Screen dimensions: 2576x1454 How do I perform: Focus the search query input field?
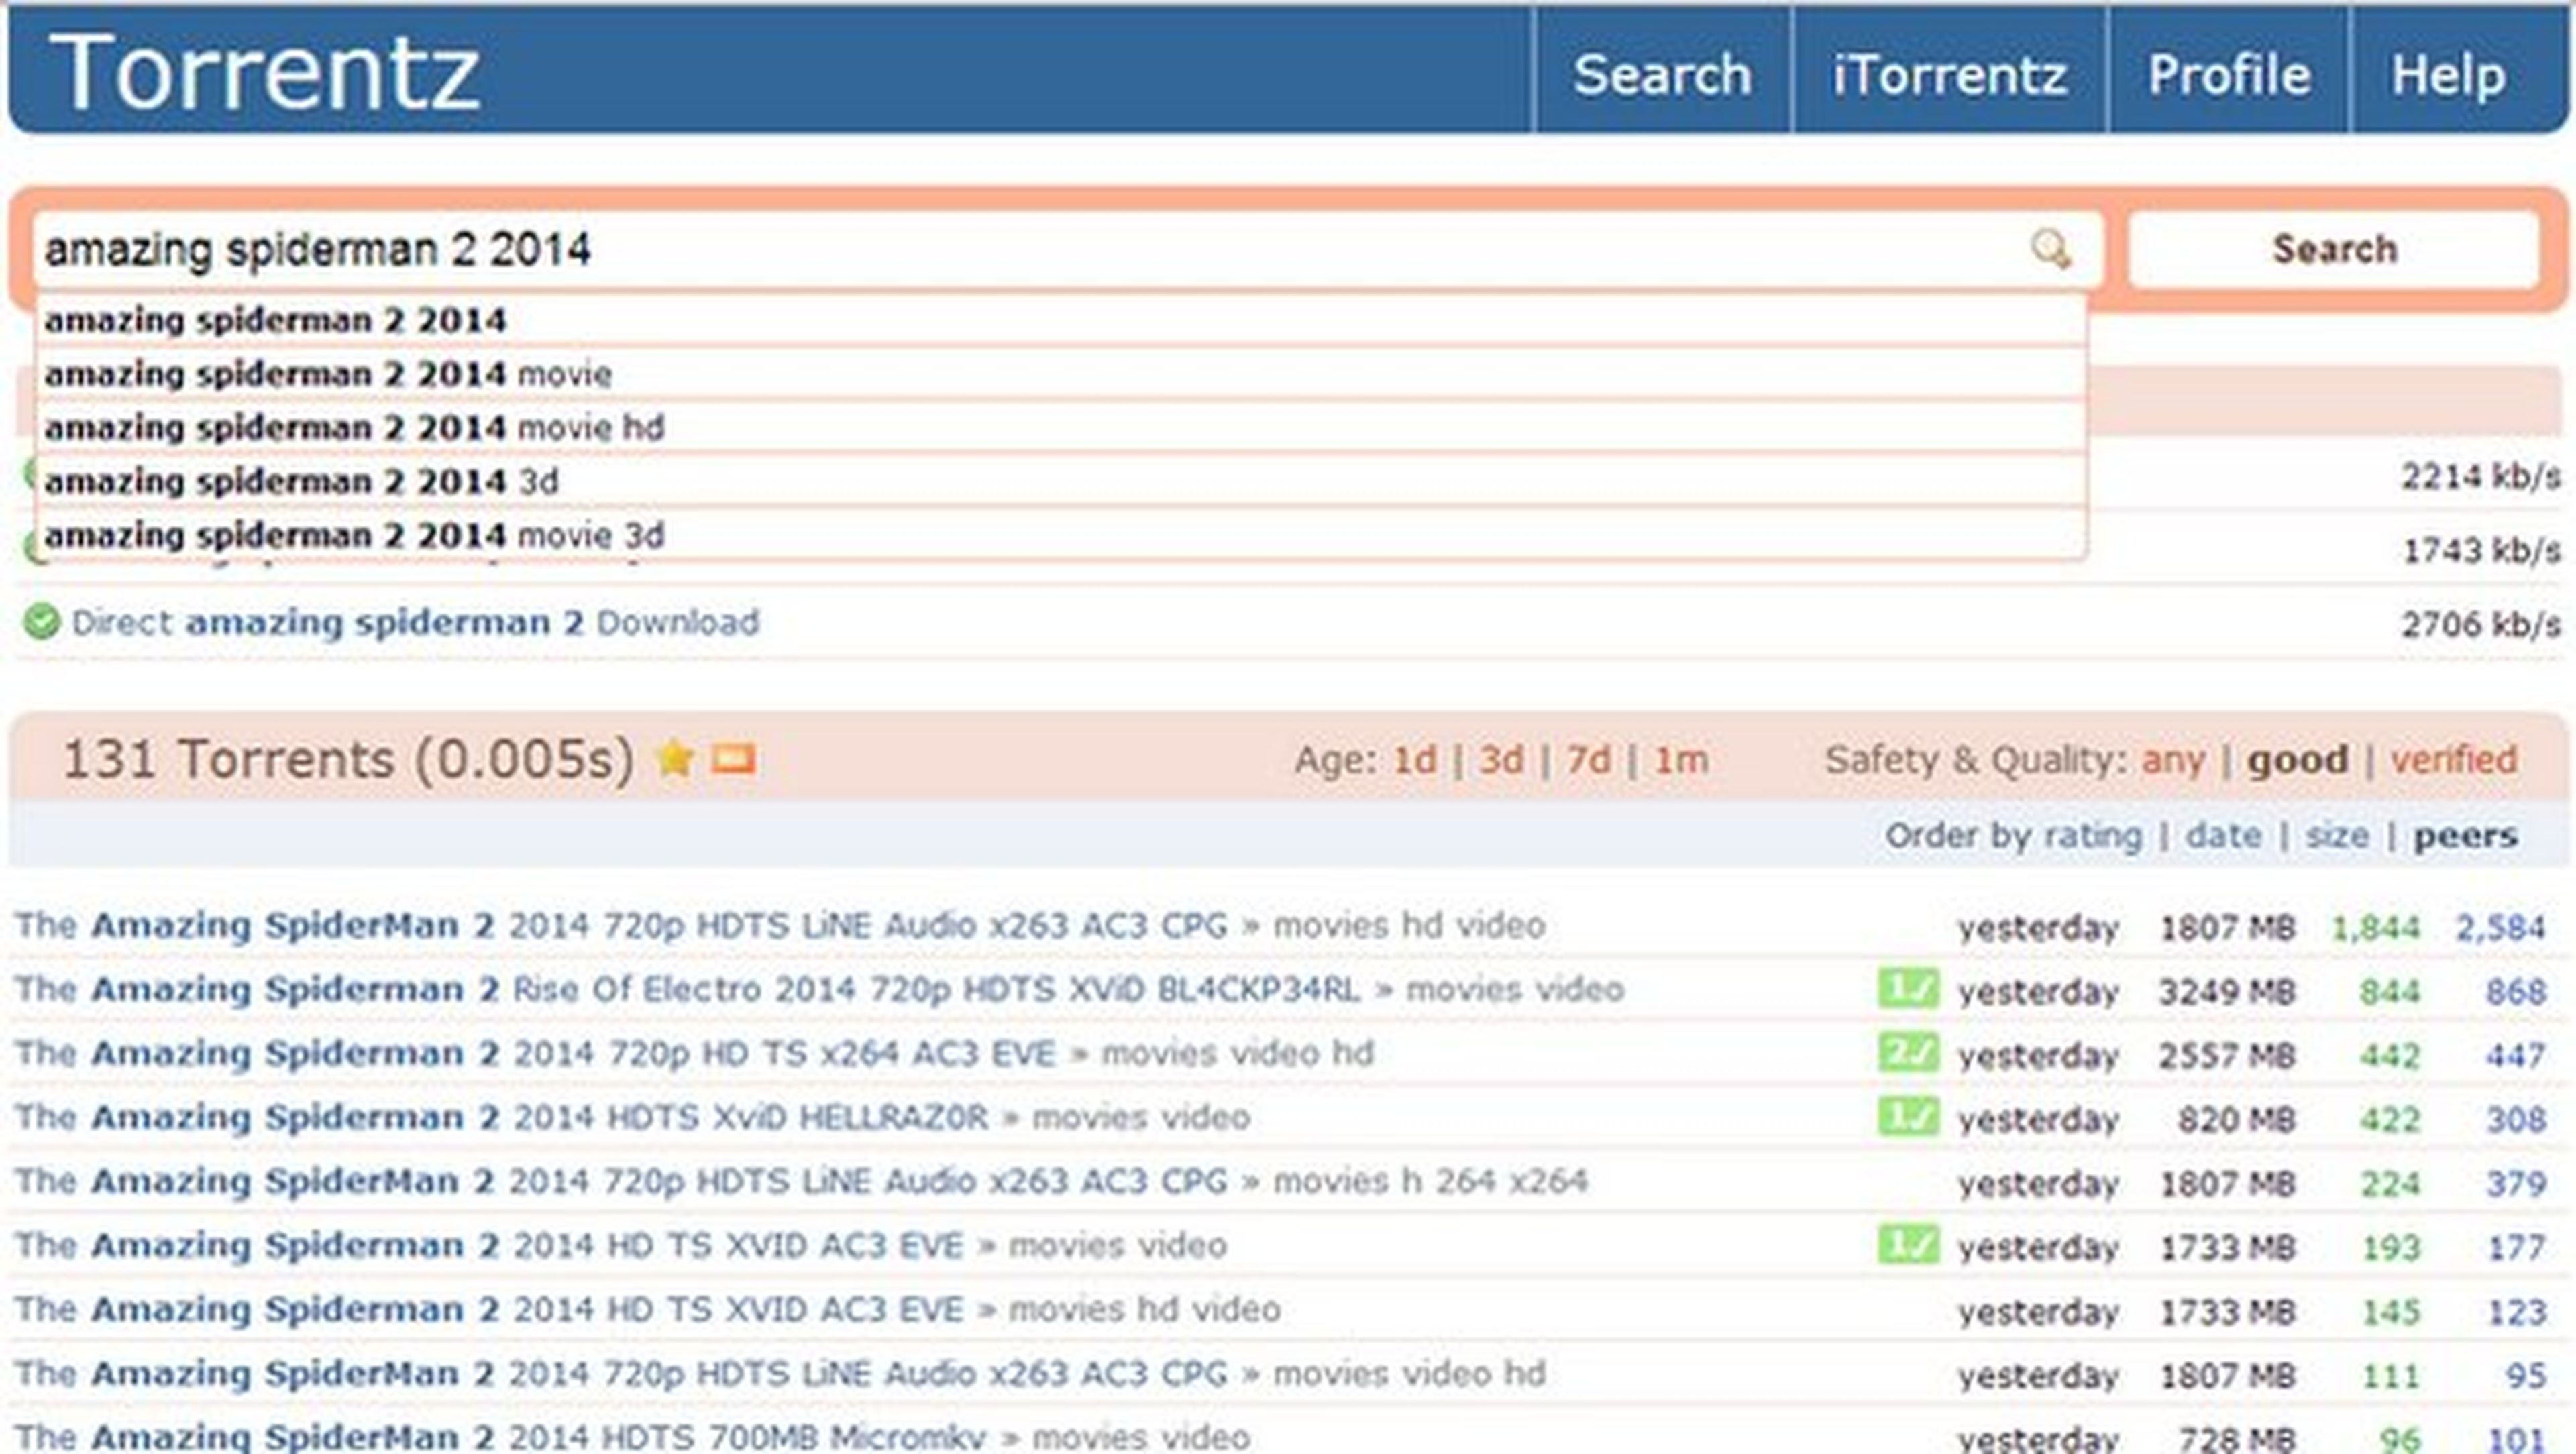click(x=1068, y=249)
